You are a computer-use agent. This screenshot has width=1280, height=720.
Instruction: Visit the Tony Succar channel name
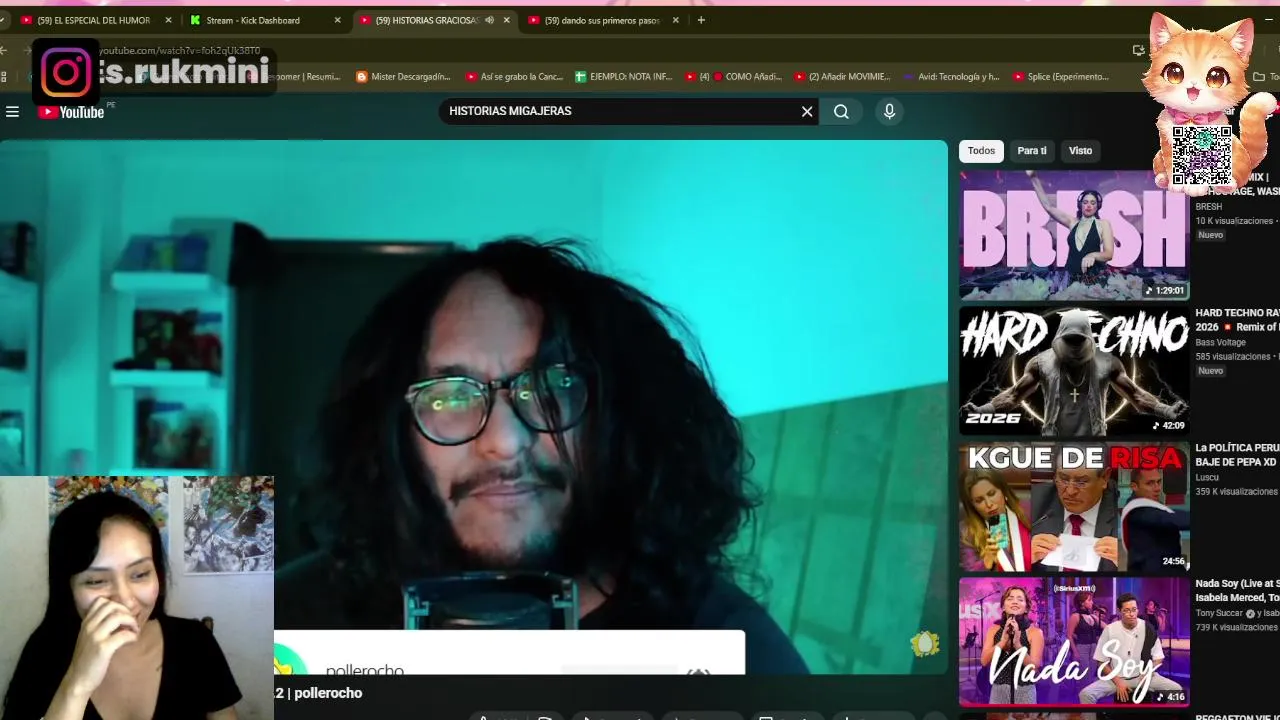[x=1220, y=613]
